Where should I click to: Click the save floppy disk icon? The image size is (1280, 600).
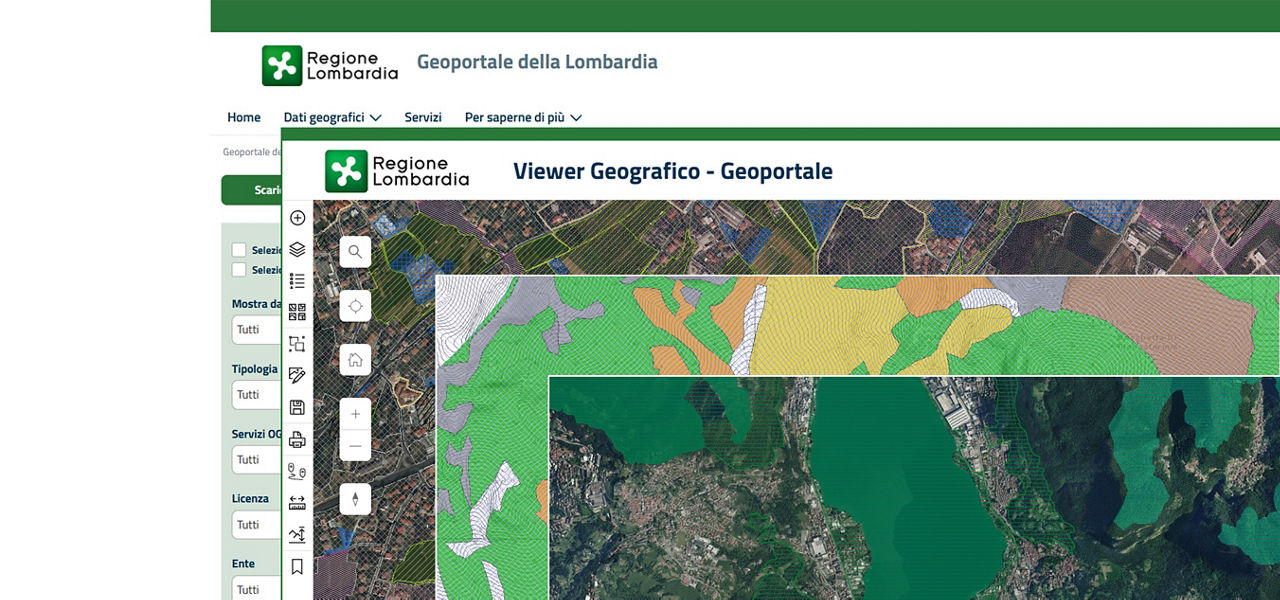[x=297, y=407]
